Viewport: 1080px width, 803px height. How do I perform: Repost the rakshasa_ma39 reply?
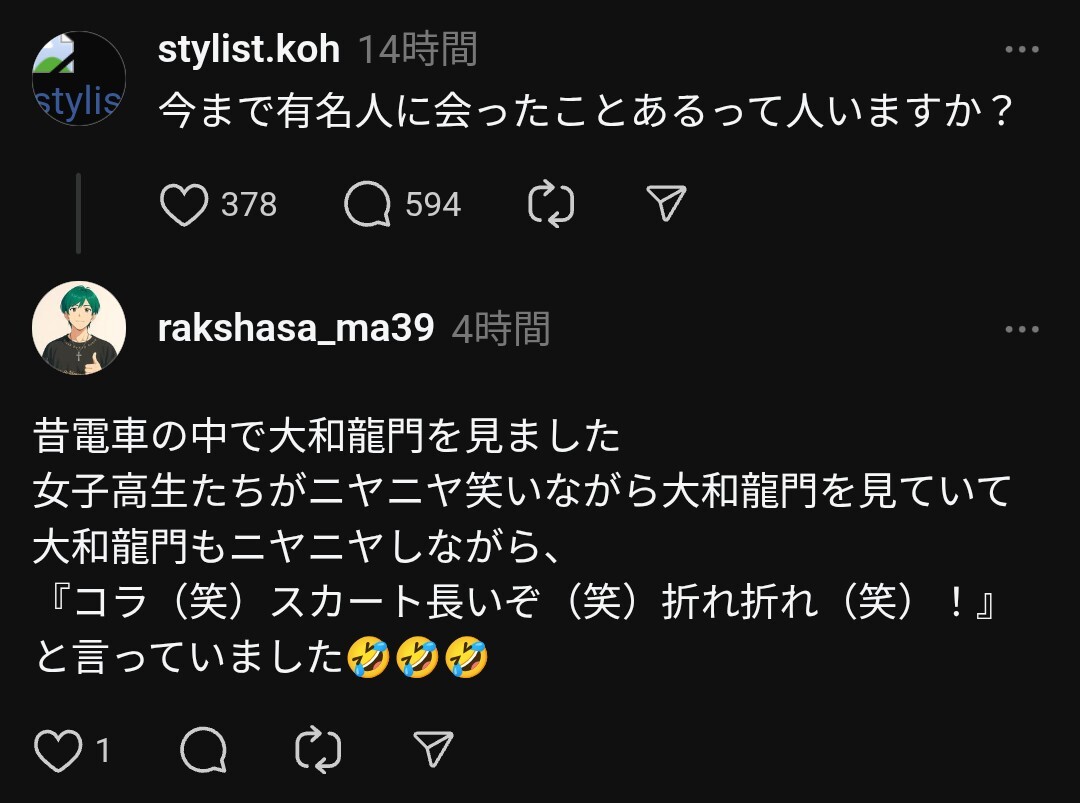(x=319, y=749)
